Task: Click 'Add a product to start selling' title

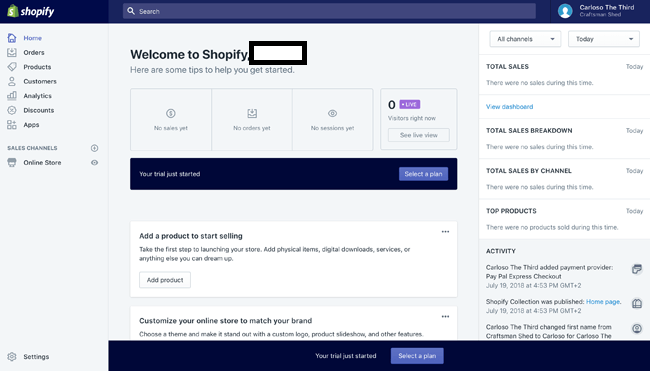Action: click(x=191, y=236)
